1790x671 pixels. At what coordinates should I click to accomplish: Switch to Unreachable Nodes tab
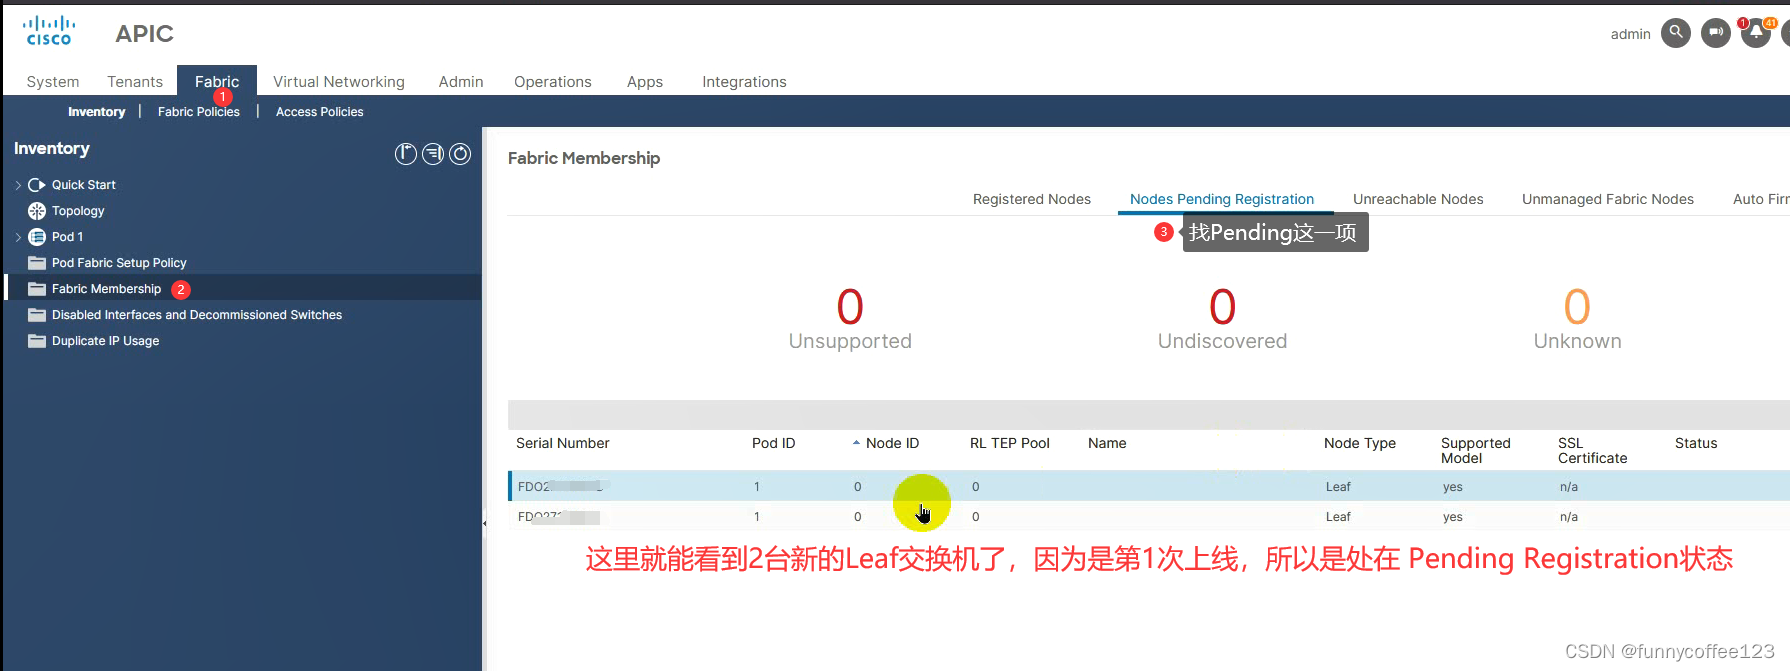[x=1418, y=199]
